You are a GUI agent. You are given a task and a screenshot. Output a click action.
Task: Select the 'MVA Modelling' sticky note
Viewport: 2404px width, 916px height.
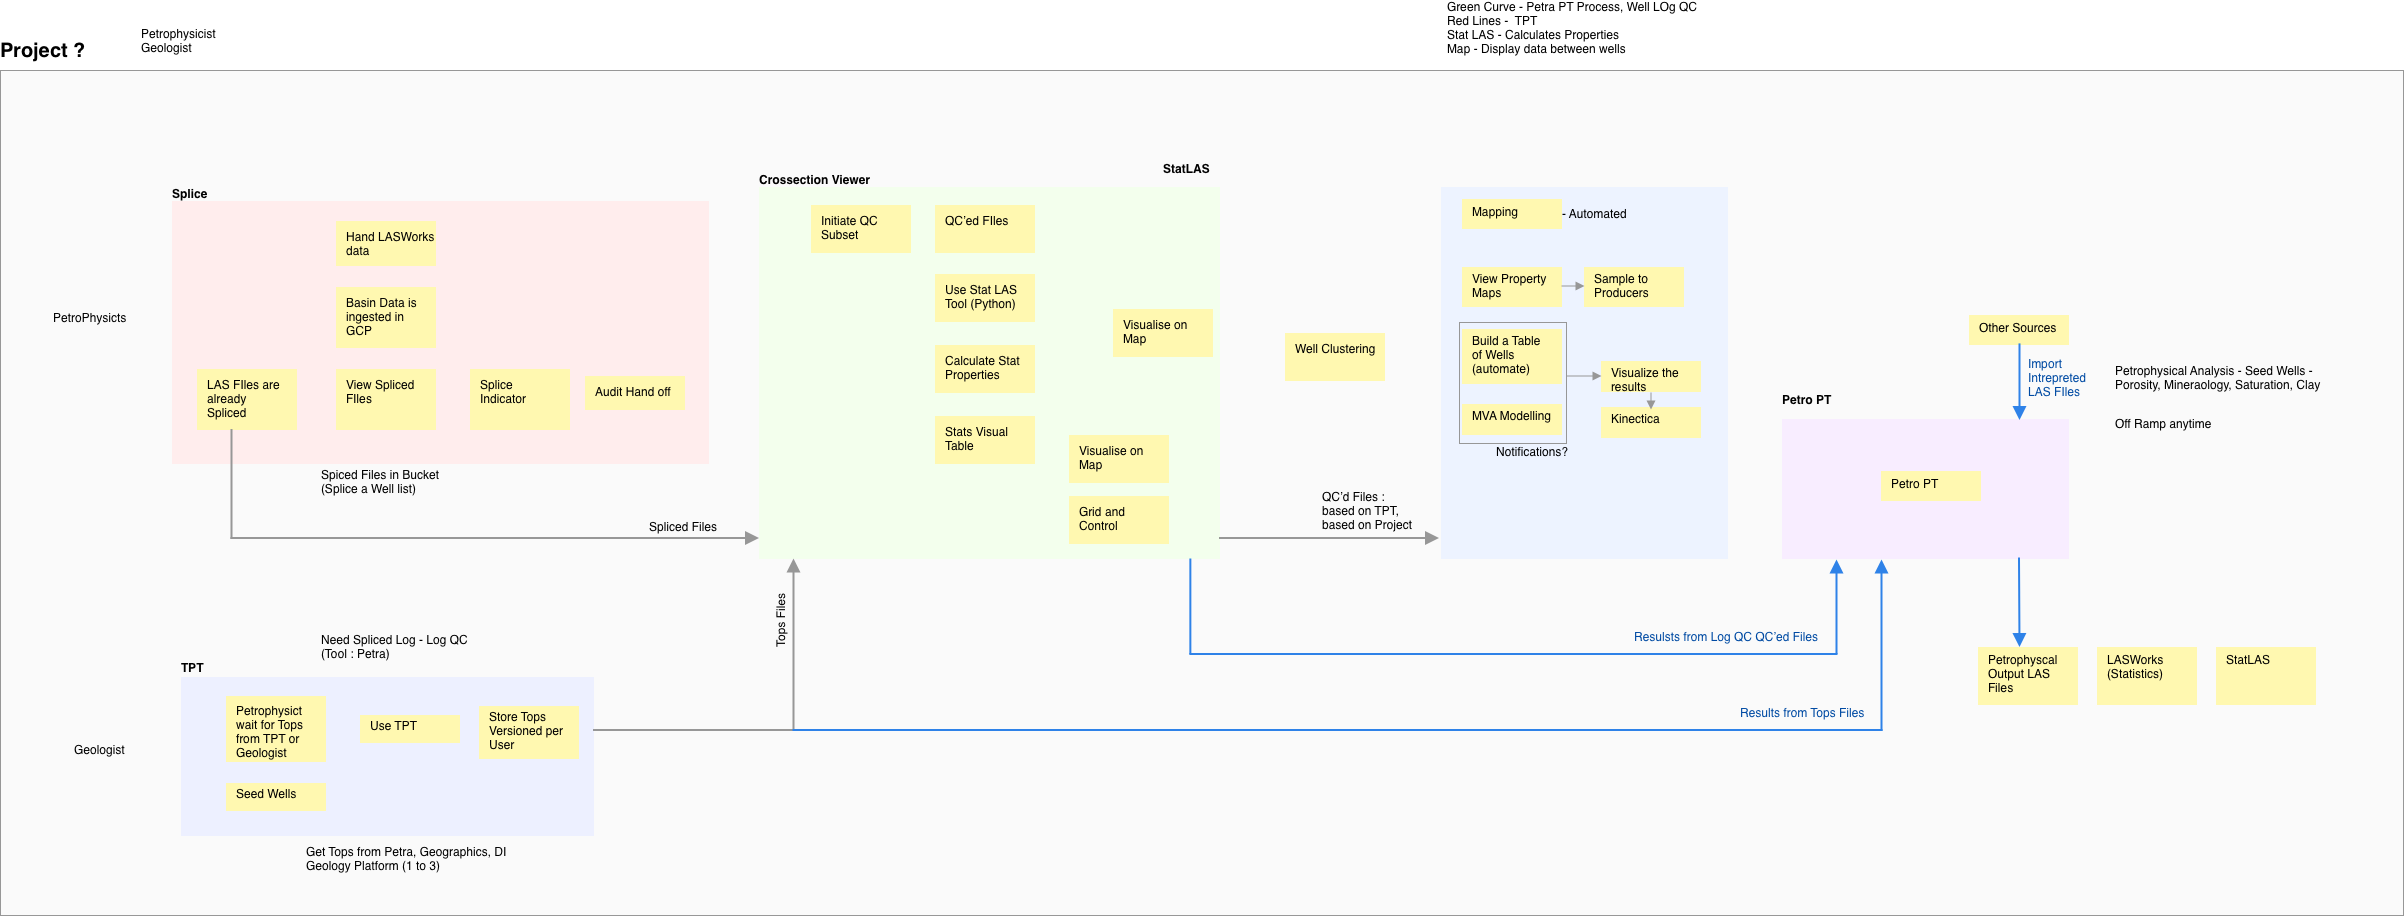[1510, 417]
